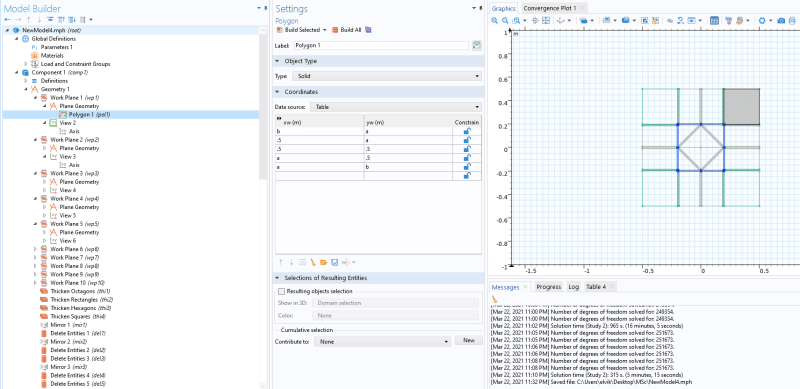Expand the Load and Constraint Groups node
Image resolution: width=800 pixels, height=389 pixels.
(26, 64)
